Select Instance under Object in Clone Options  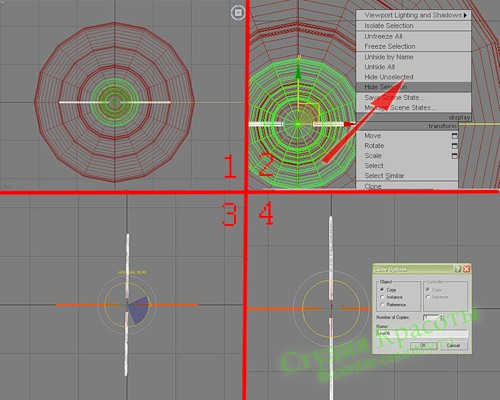tap(382, 297)
